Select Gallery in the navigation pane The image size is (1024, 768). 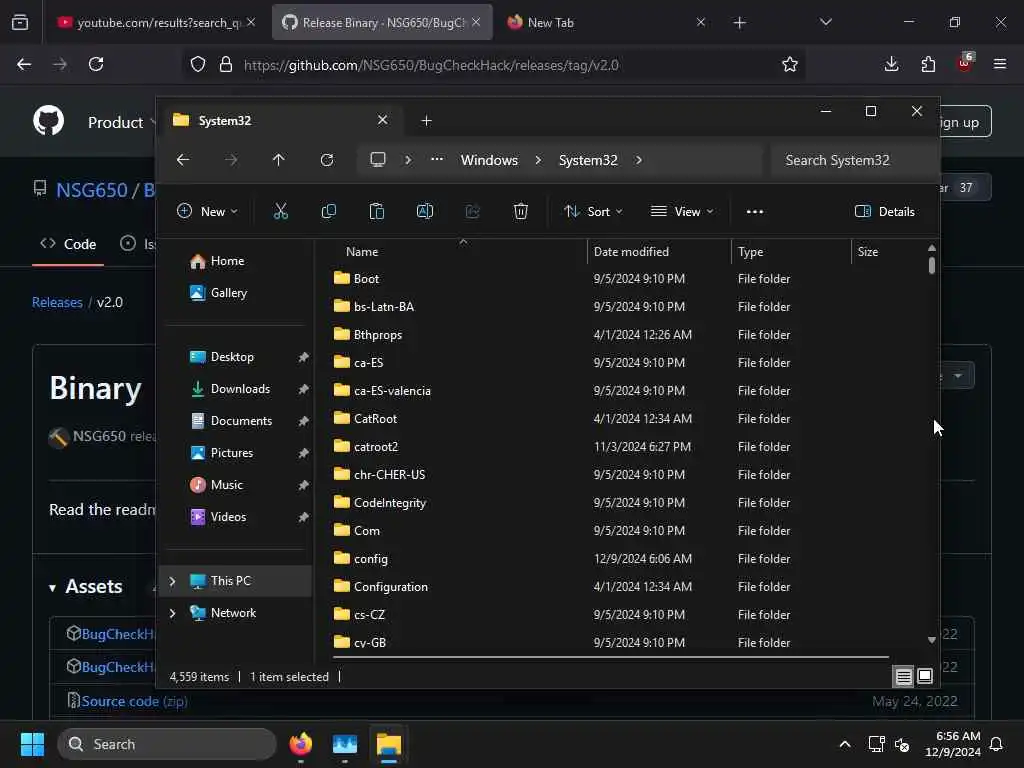coord(229,293)
